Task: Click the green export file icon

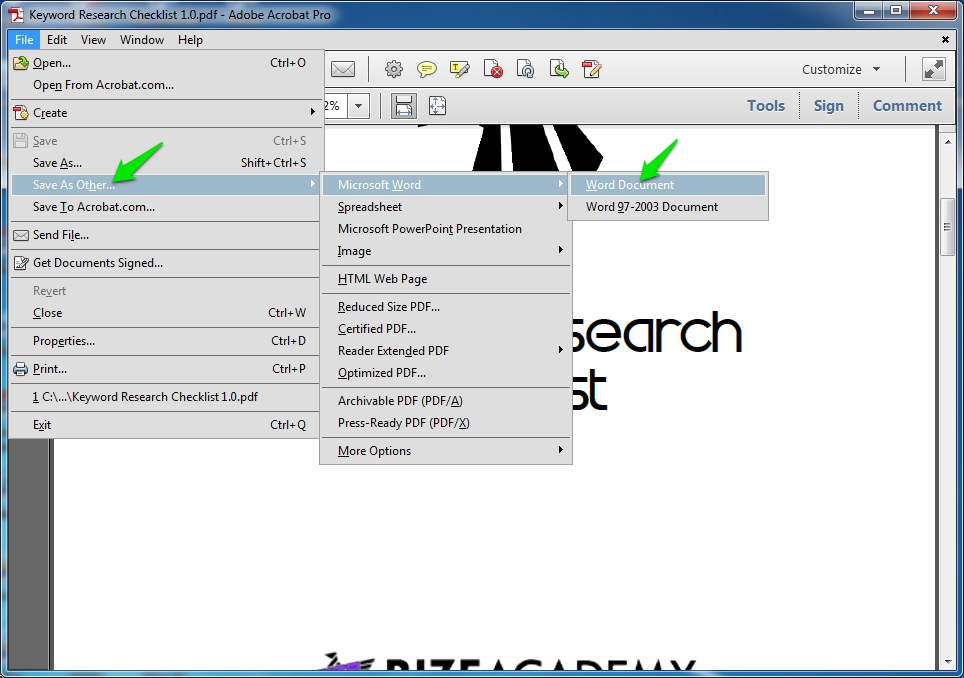Action: click(560, 69)
